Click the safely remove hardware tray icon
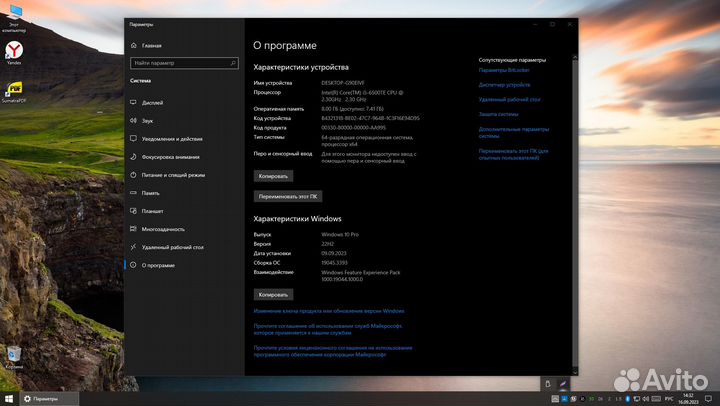The height and width of the screenshot is (406, 720). coord(547,384)
